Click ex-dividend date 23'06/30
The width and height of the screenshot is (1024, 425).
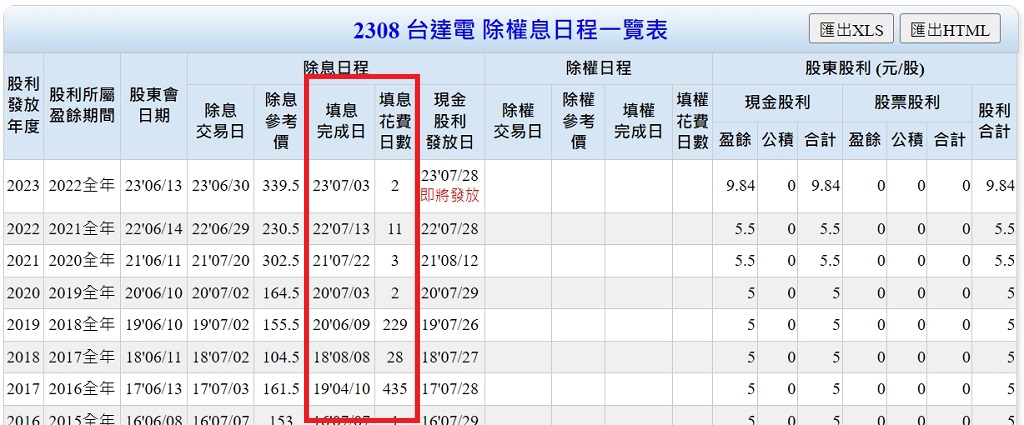pos(220,186)
